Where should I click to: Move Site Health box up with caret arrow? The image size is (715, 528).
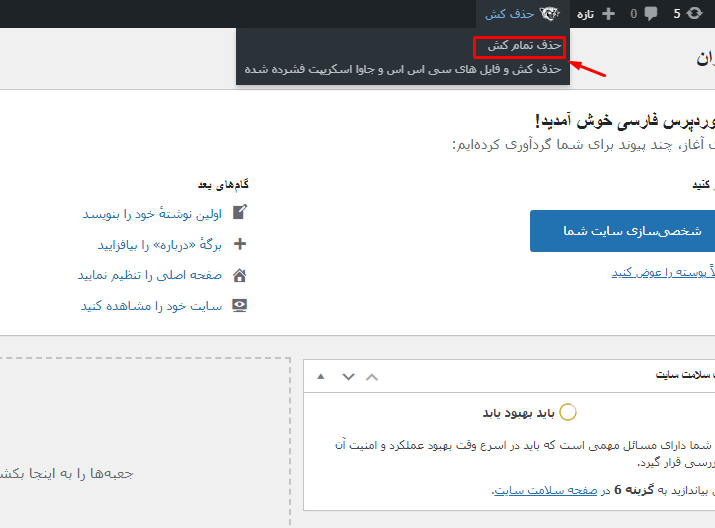point(372,377)
